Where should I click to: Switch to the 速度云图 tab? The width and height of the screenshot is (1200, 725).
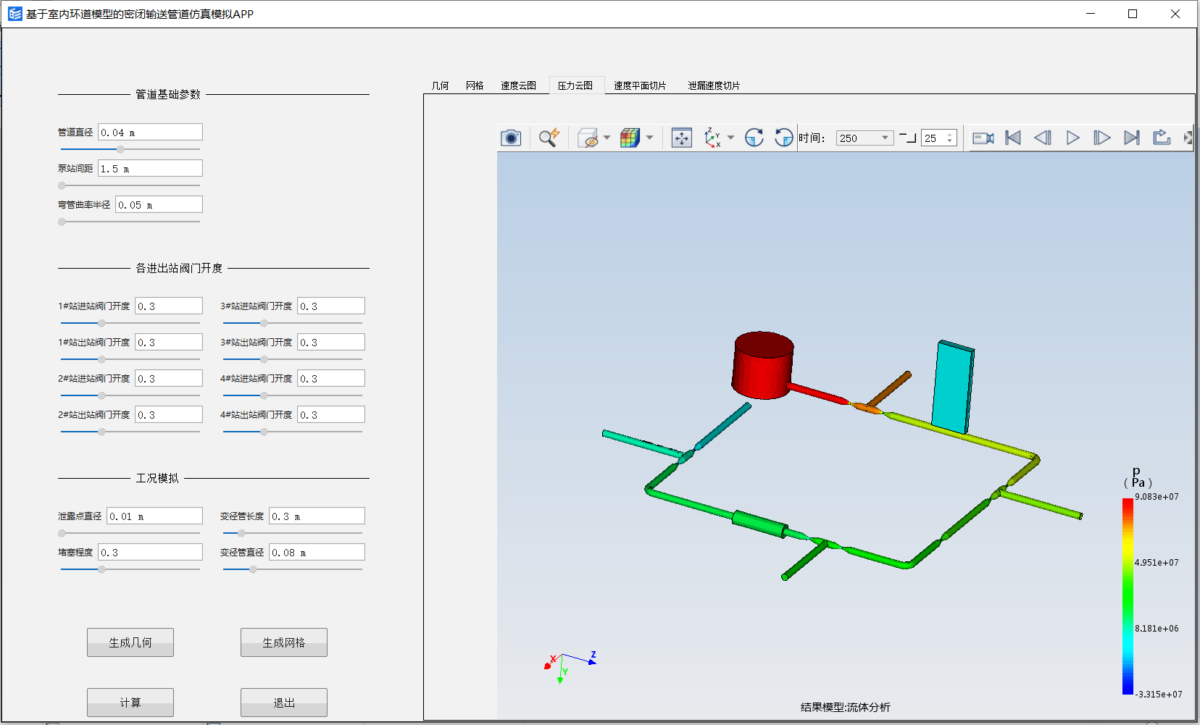click(x=519, y=86)
